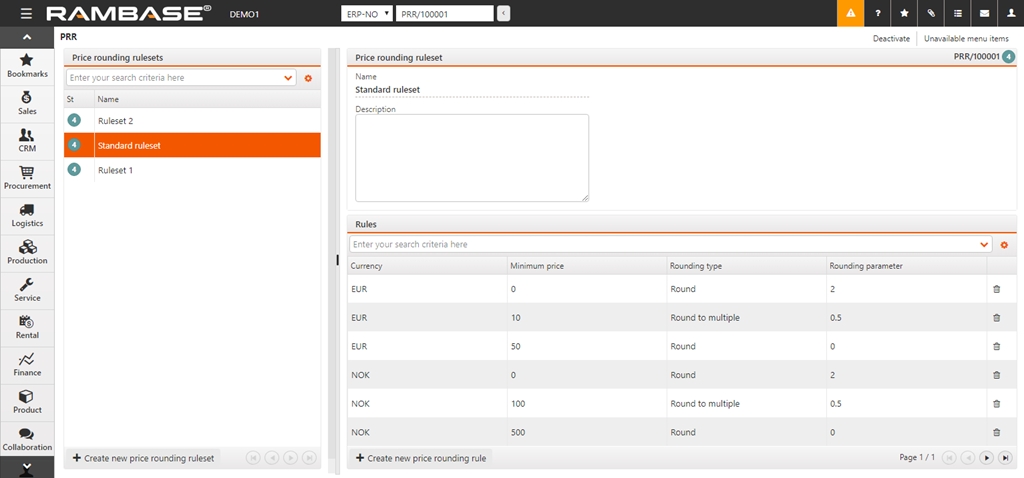Open the Production module
This screenshot has width=1024, height=478.
point(27,251)
